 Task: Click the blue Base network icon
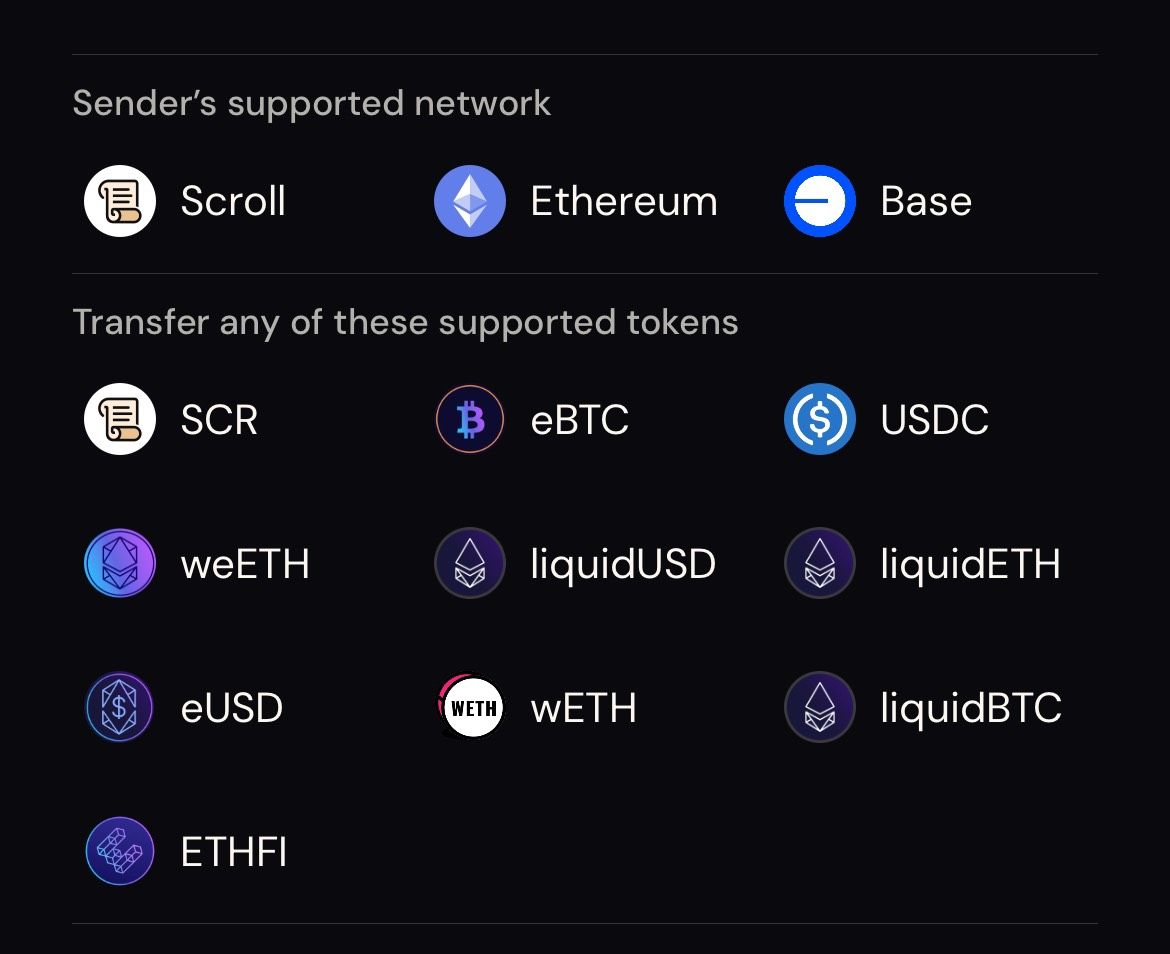(820, 201)
